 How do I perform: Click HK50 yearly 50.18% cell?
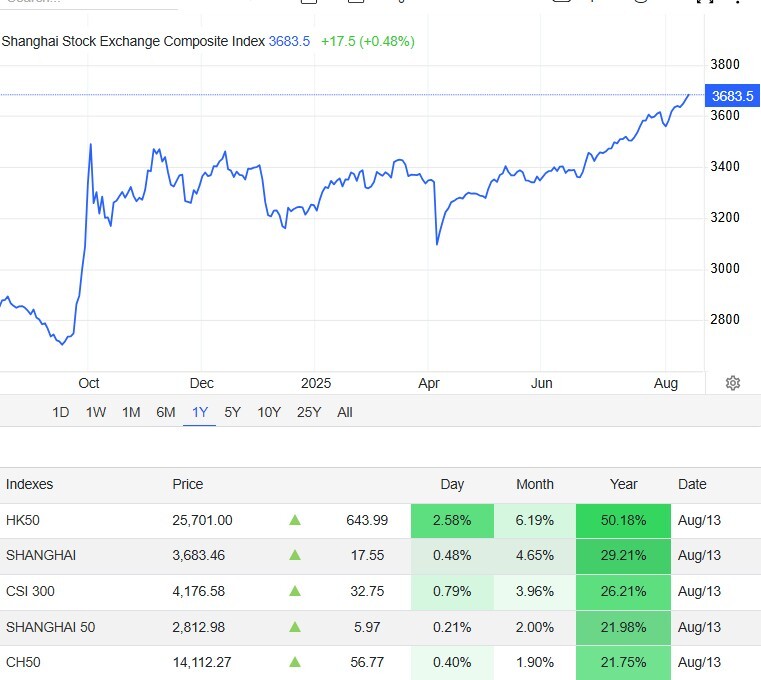pos(624,520)
